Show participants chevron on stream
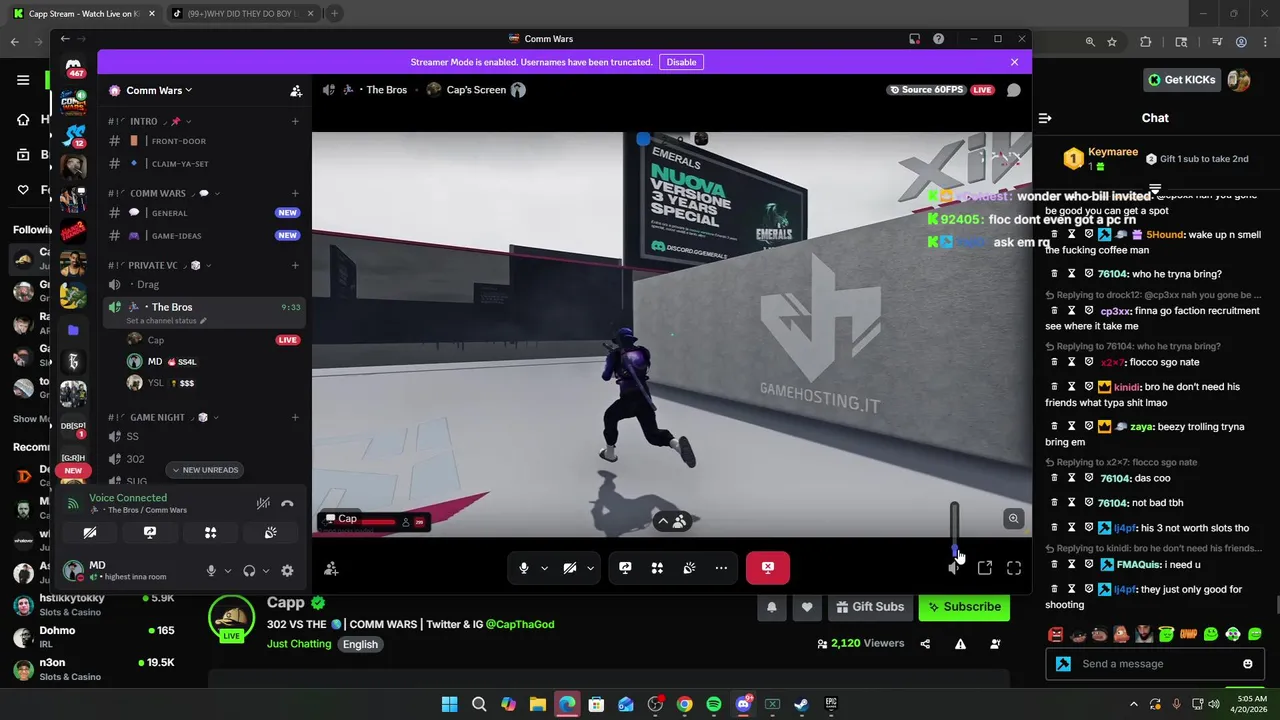This screenshot has width=1280, height=720. 671,521
